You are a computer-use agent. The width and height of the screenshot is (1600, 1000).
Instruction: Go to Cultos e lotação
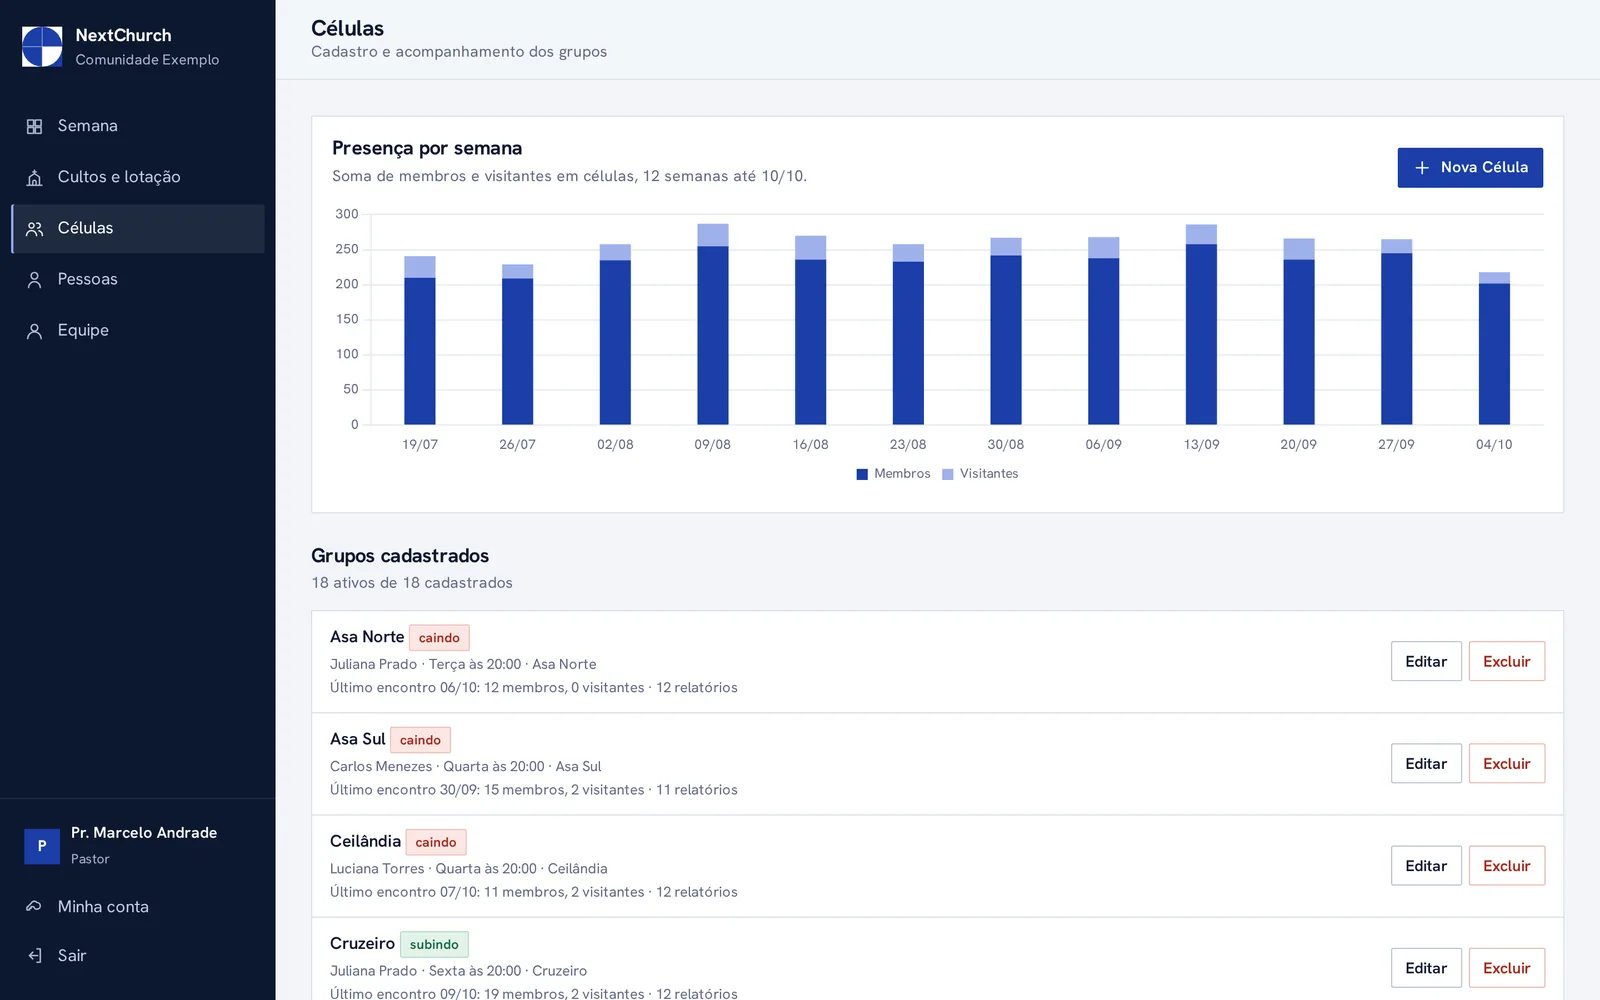[x=138, y=177]
